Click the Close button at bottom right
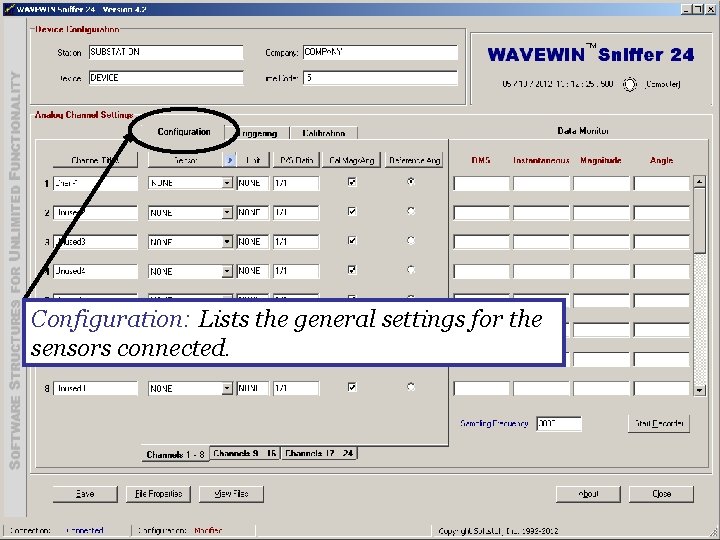720x540 pixels. click(x=661, y=494)
